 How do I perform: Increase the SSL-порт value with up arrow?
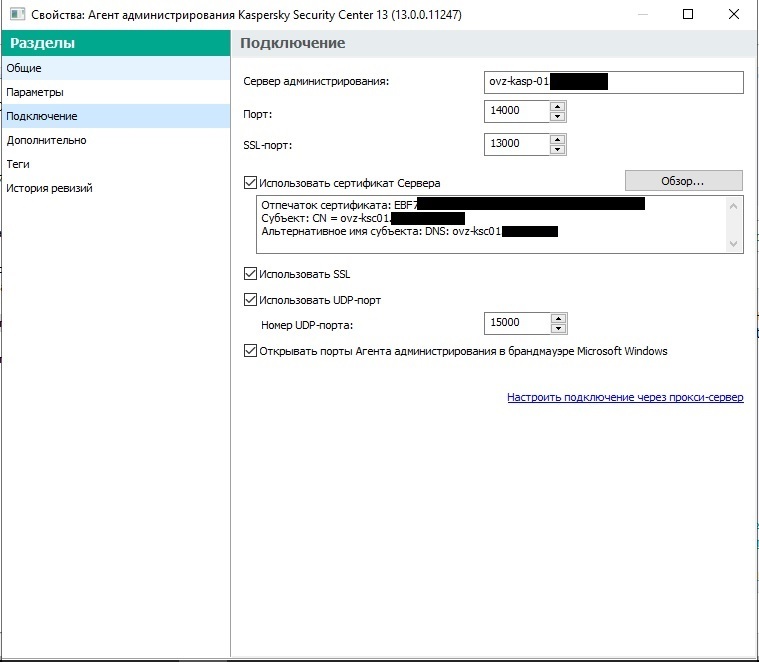coord(558,139)
